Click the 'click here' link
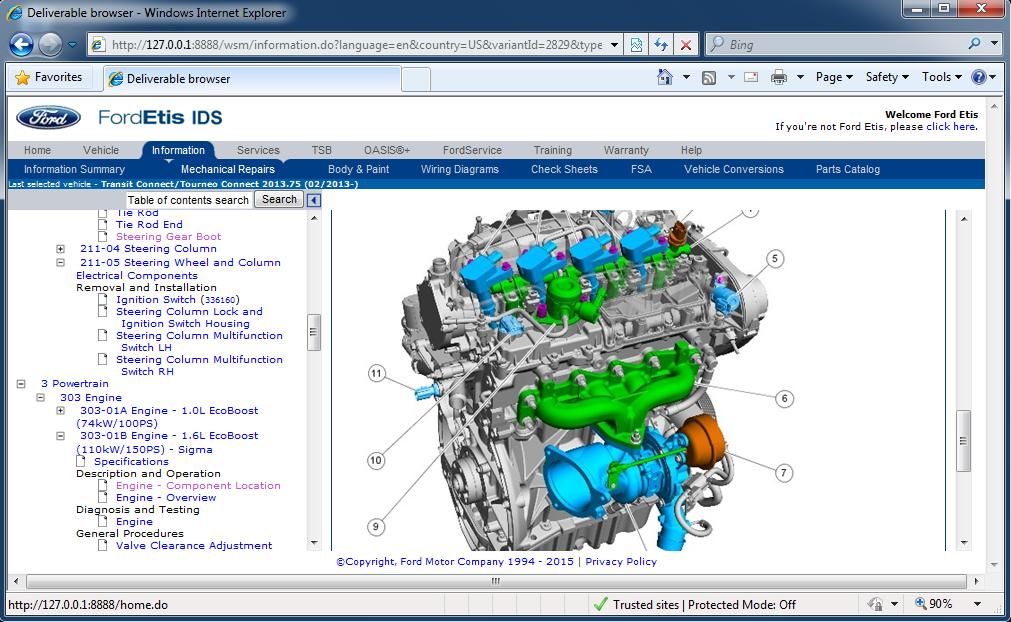 [952, 126]
